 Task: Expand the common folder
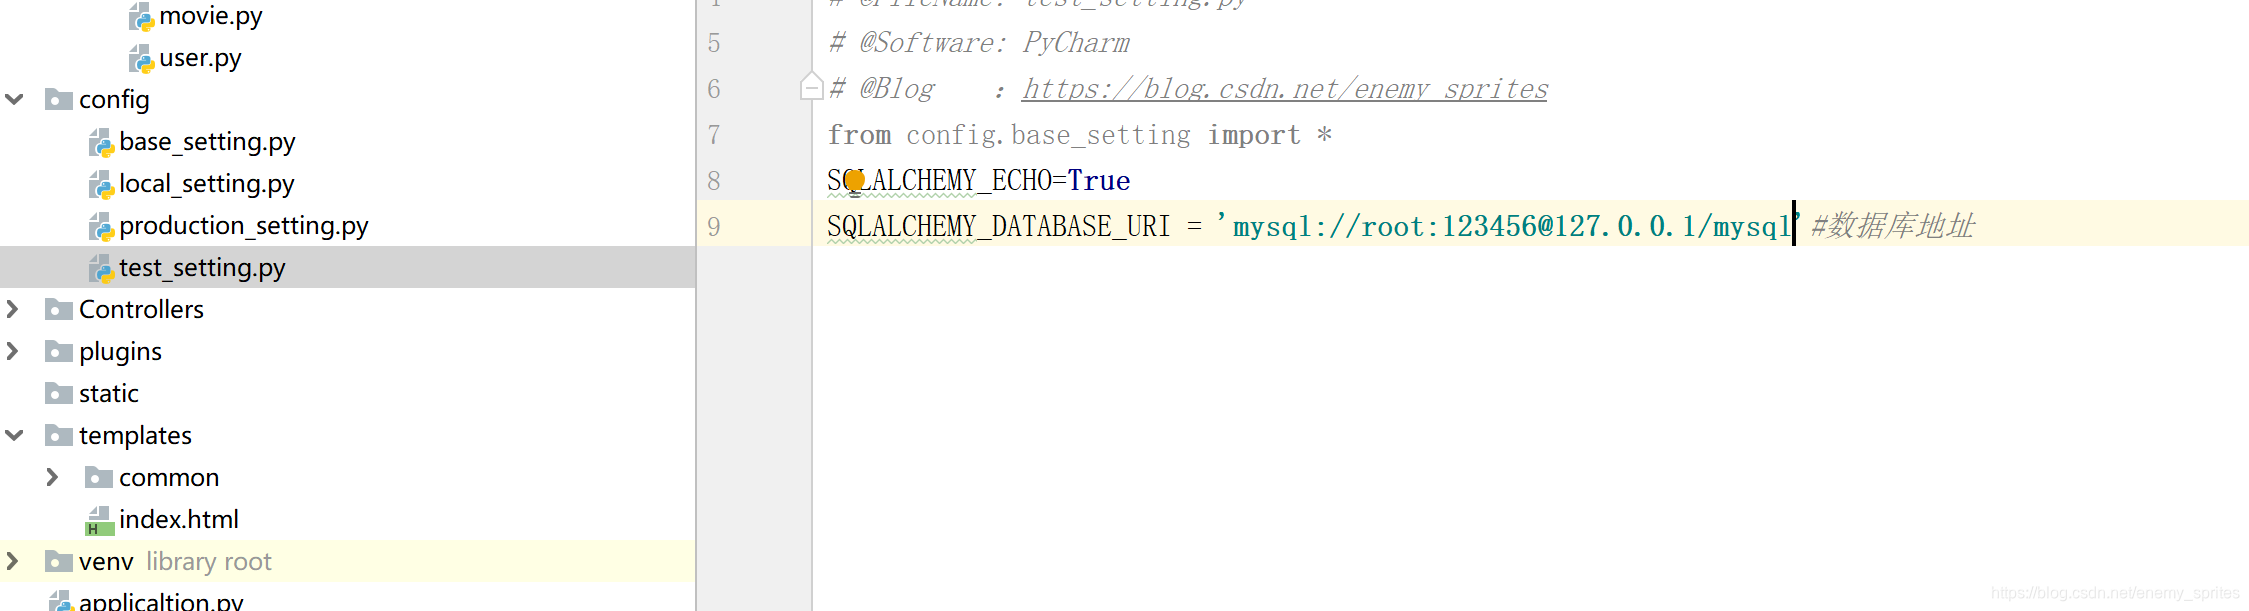[53, 478]
